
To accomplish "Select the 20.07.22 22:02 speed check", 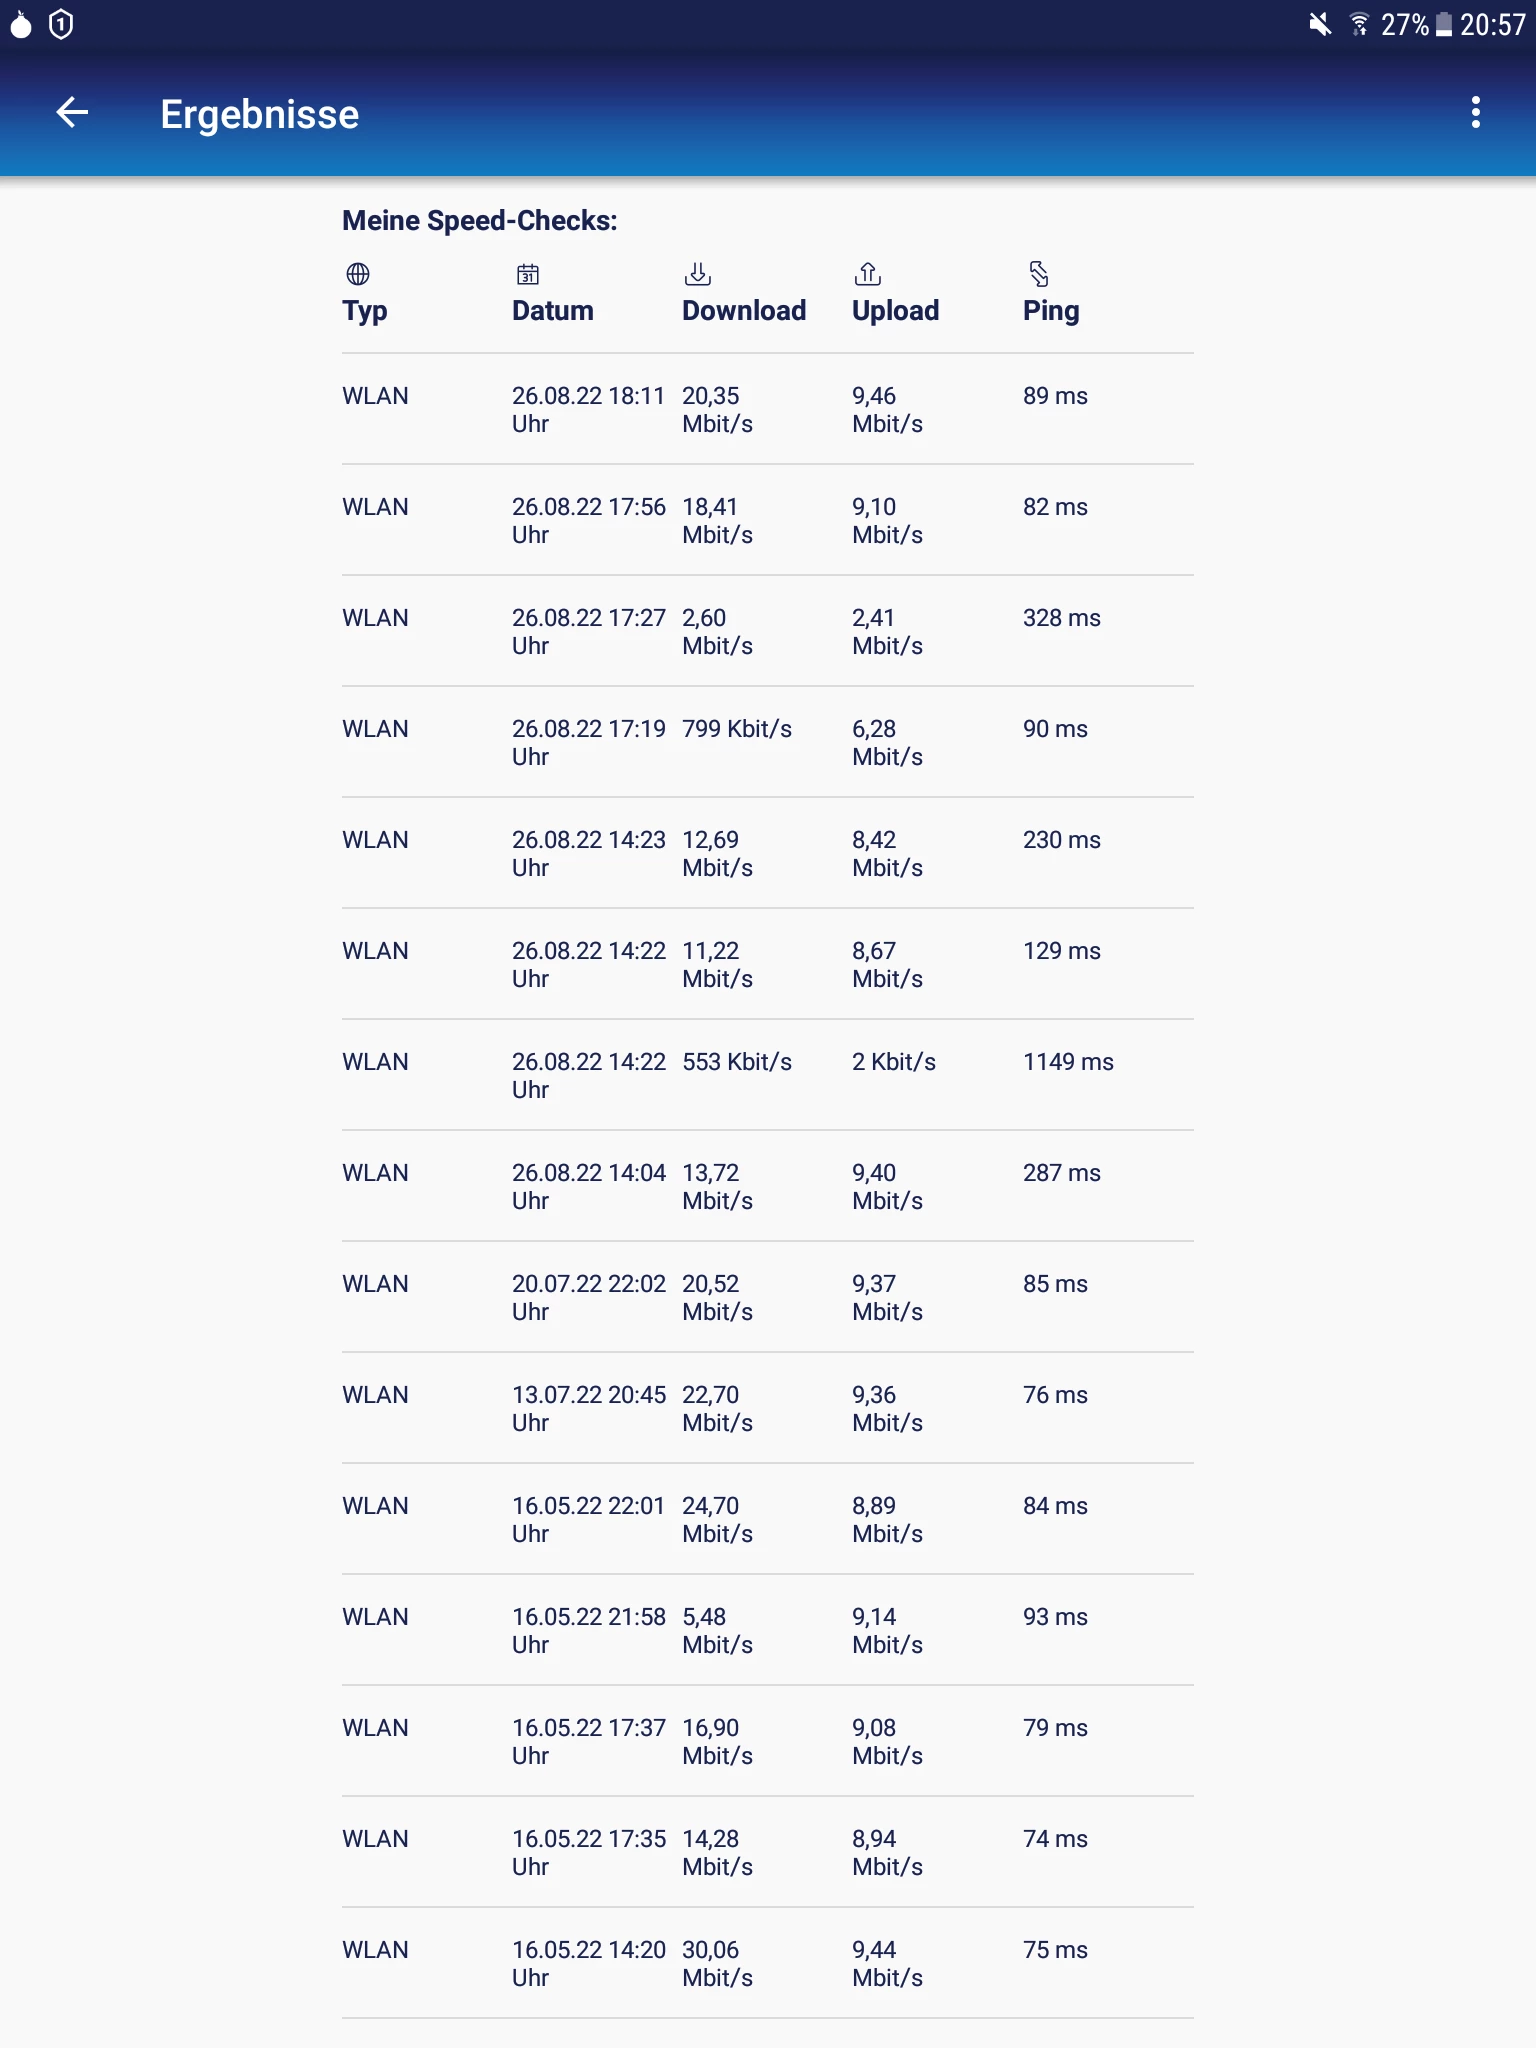I will tap(767, 1297).
